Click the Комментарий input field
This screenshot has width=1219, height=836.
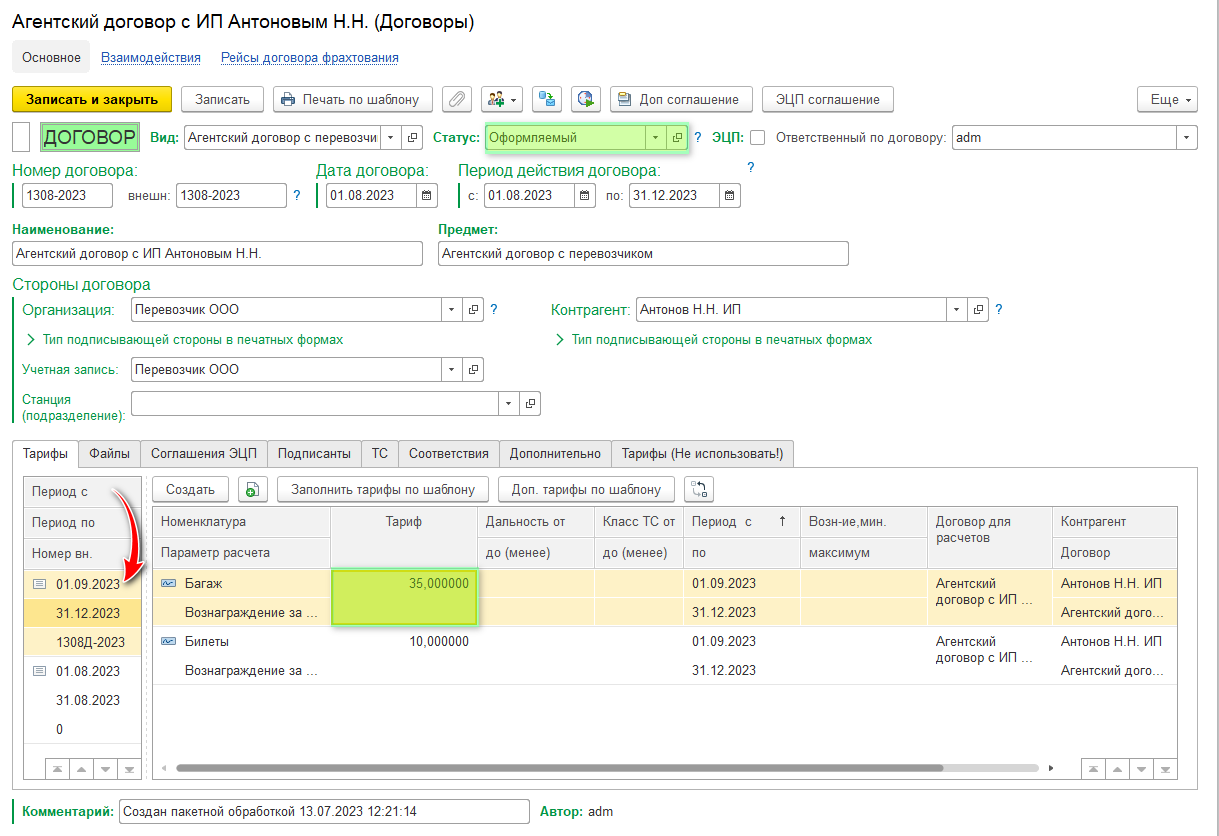323,812
